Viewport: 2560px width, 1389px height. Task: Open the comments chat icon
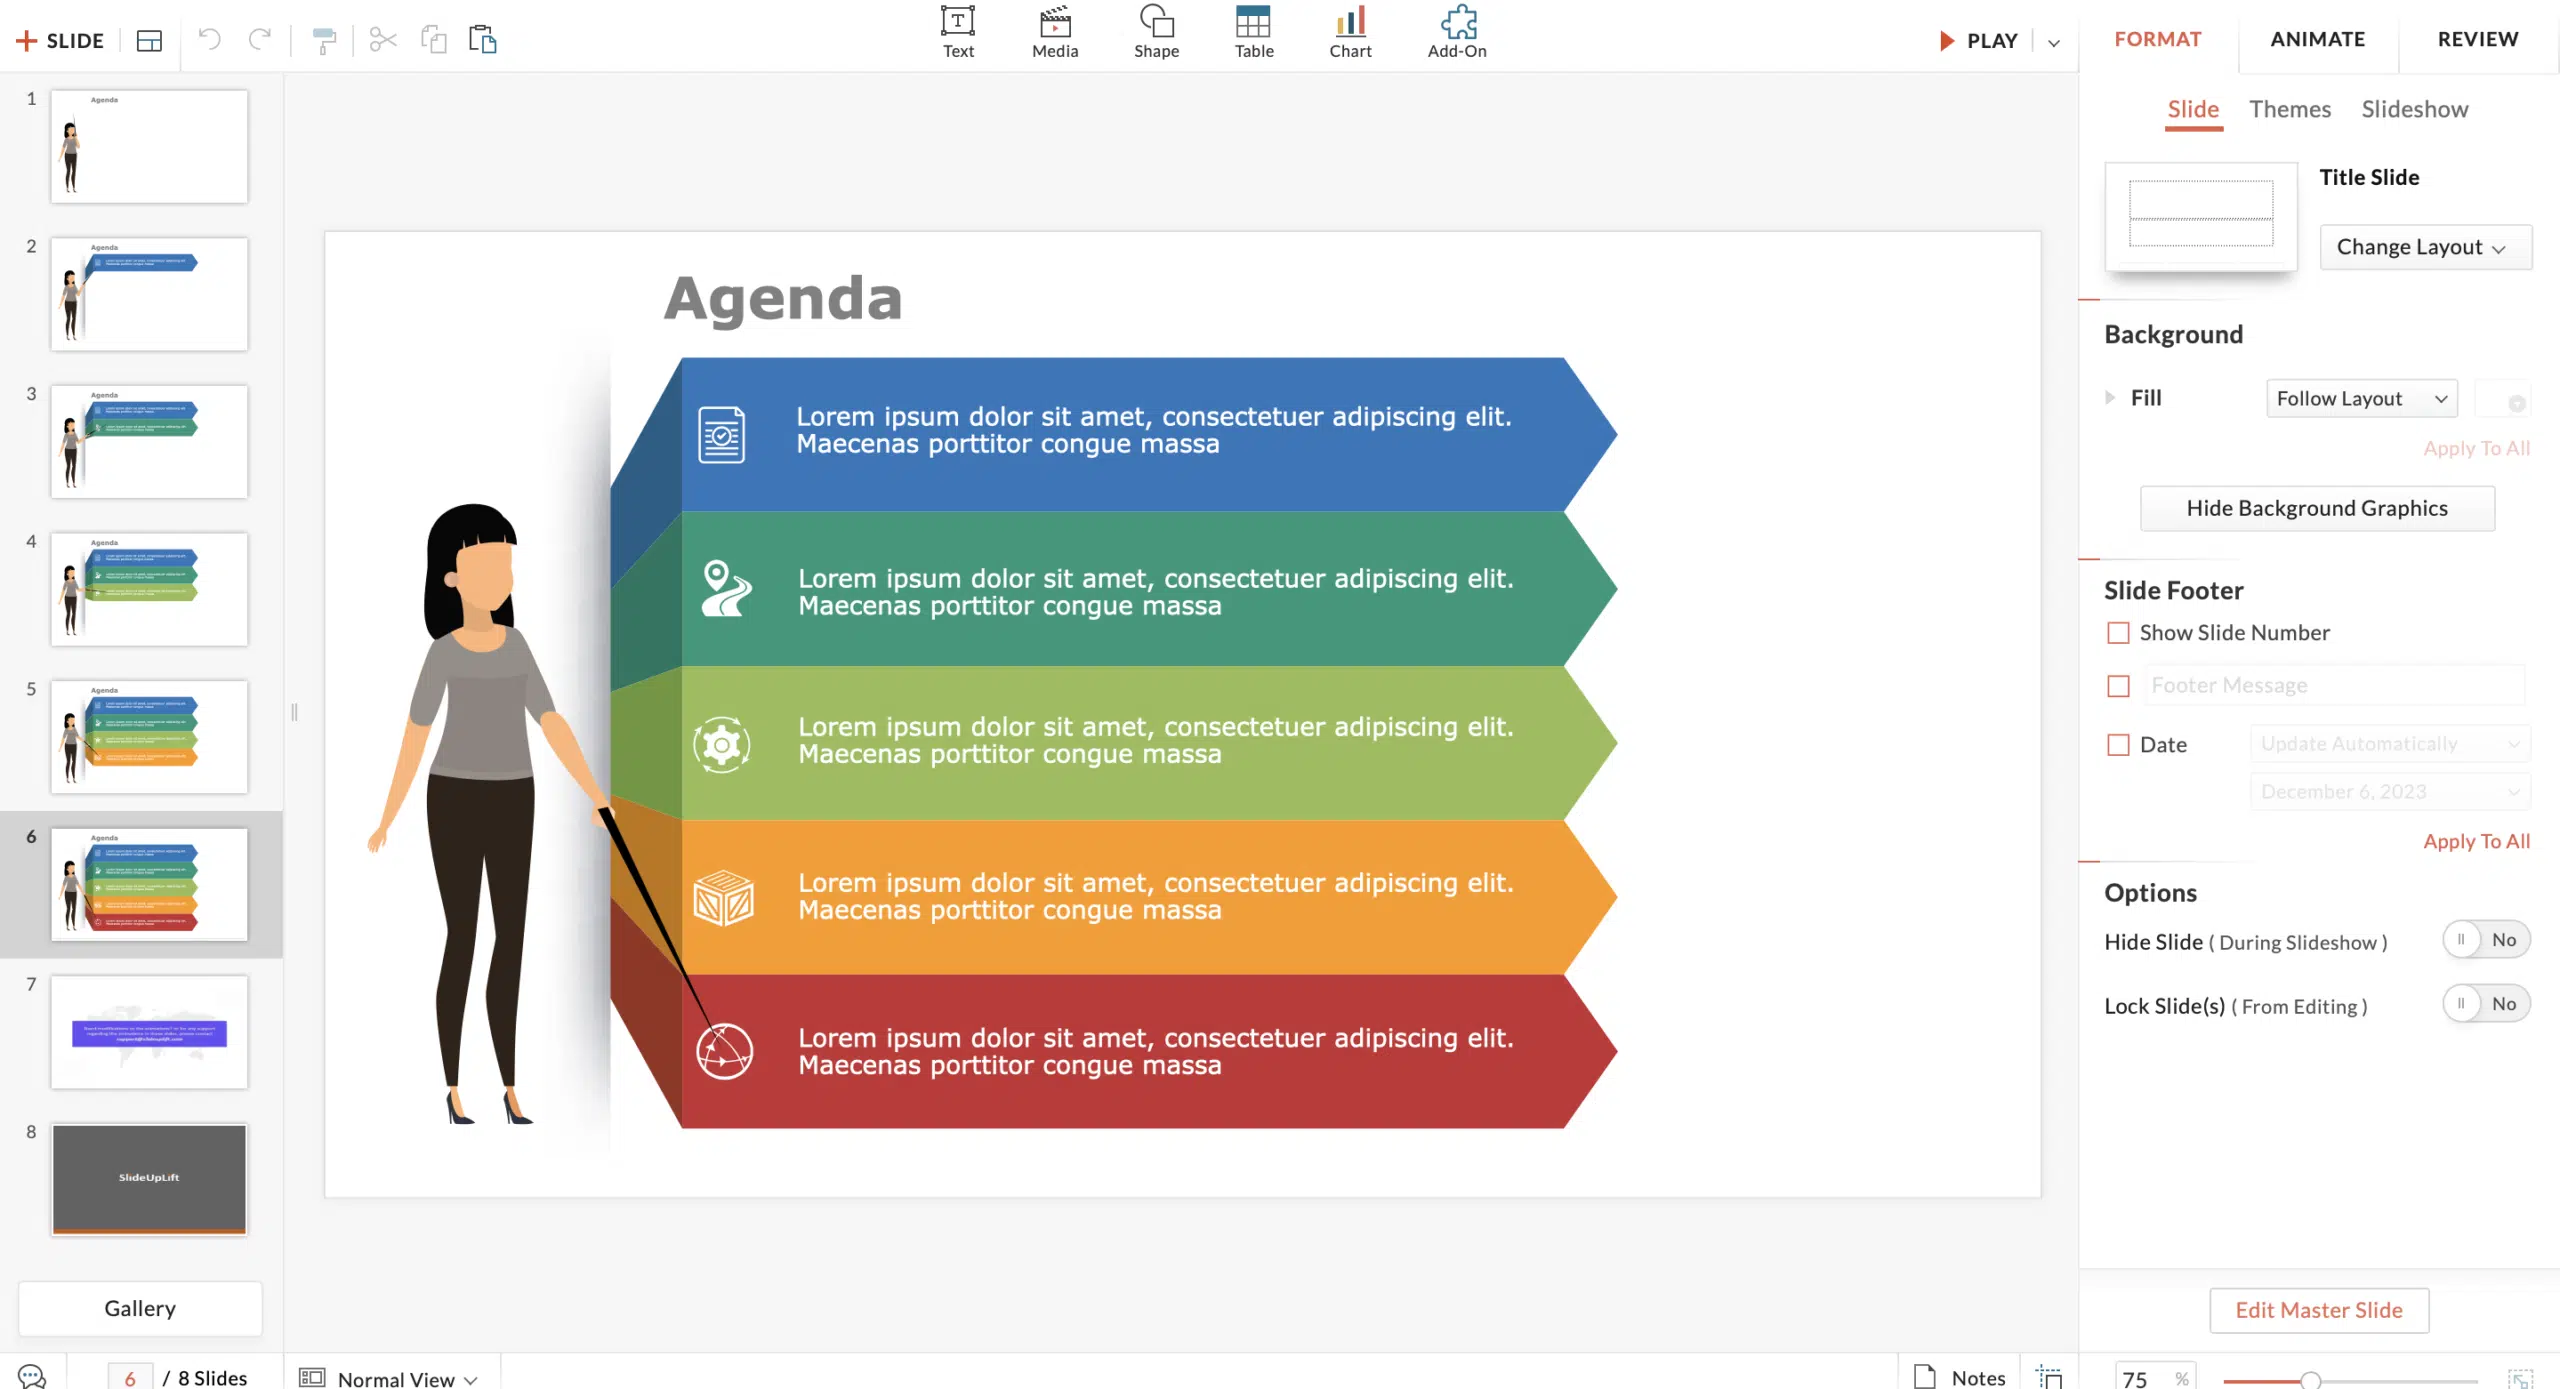[x=32, y=1377]
